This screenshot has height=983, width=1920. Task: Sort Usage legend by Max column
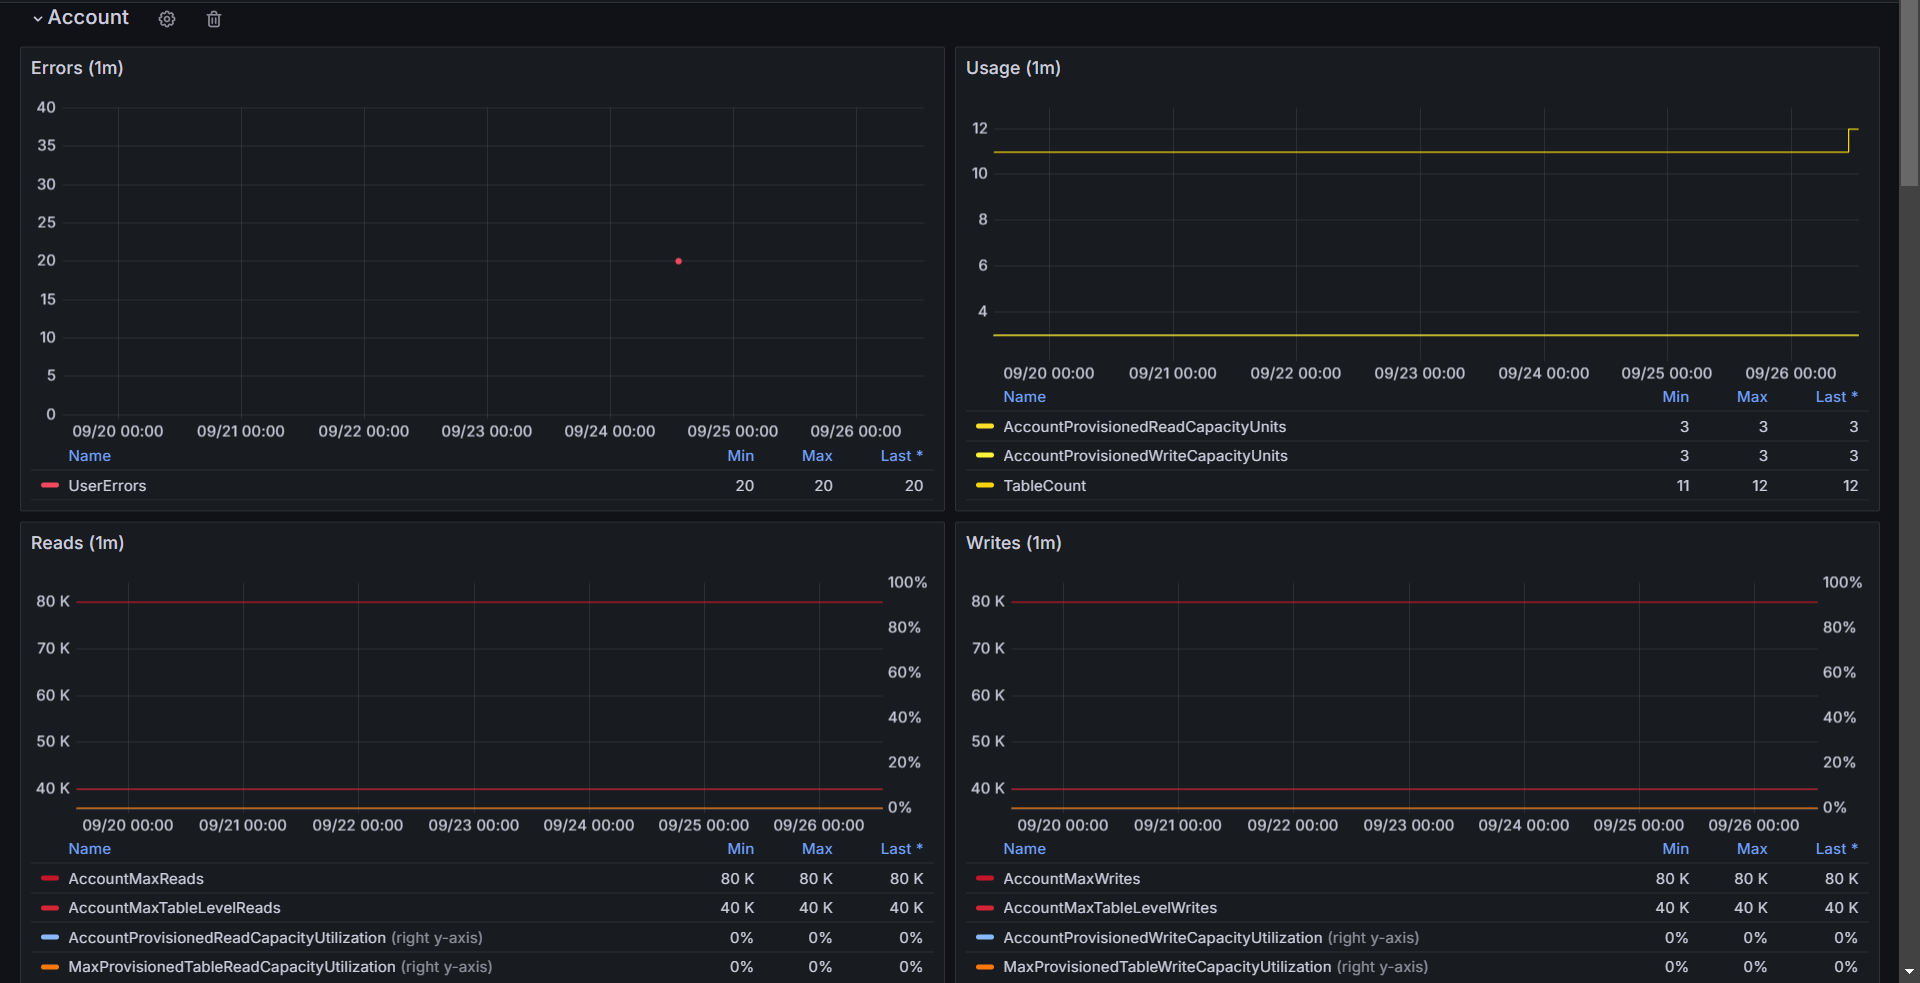[1752, 397]
